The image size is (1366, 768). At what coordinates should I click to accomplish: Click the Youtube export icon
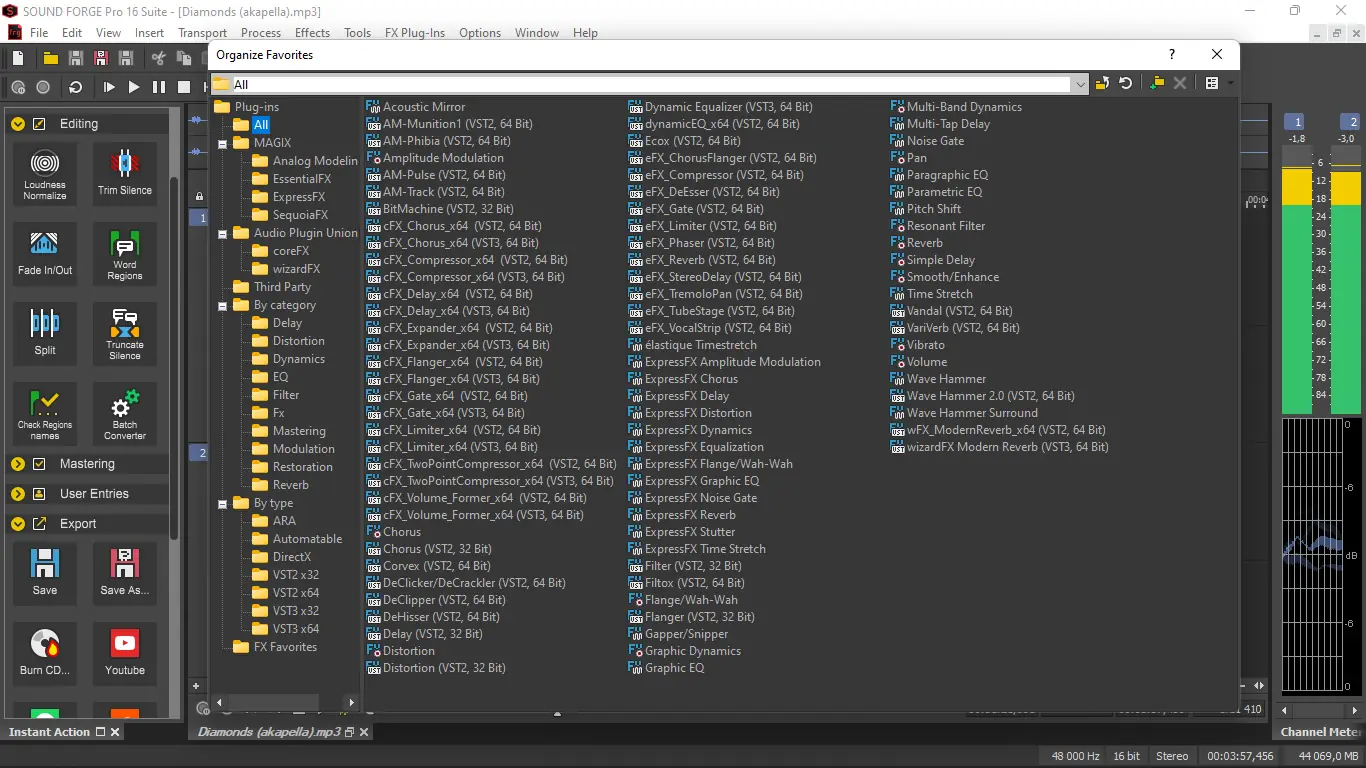pos(125,654)
